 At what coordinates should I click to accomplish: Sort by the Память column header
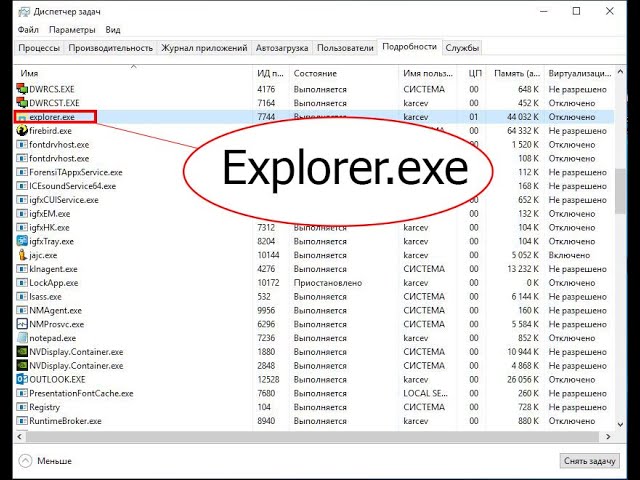516,73
